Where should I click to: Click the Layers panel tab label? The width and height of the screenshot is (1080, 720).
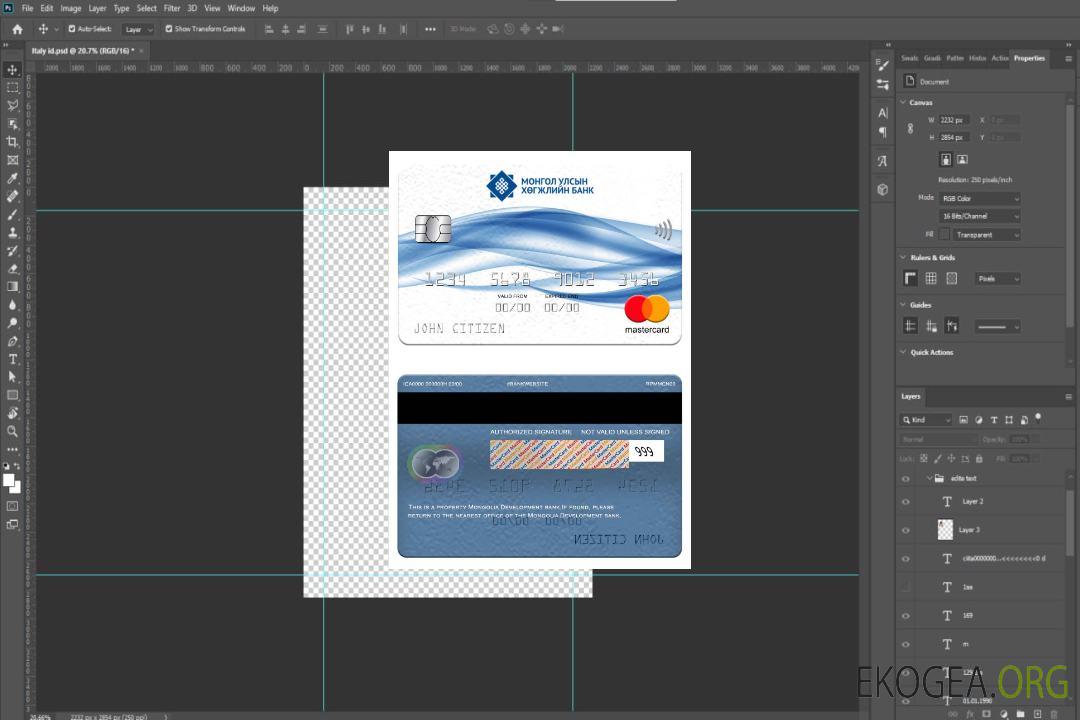point(911,397)
